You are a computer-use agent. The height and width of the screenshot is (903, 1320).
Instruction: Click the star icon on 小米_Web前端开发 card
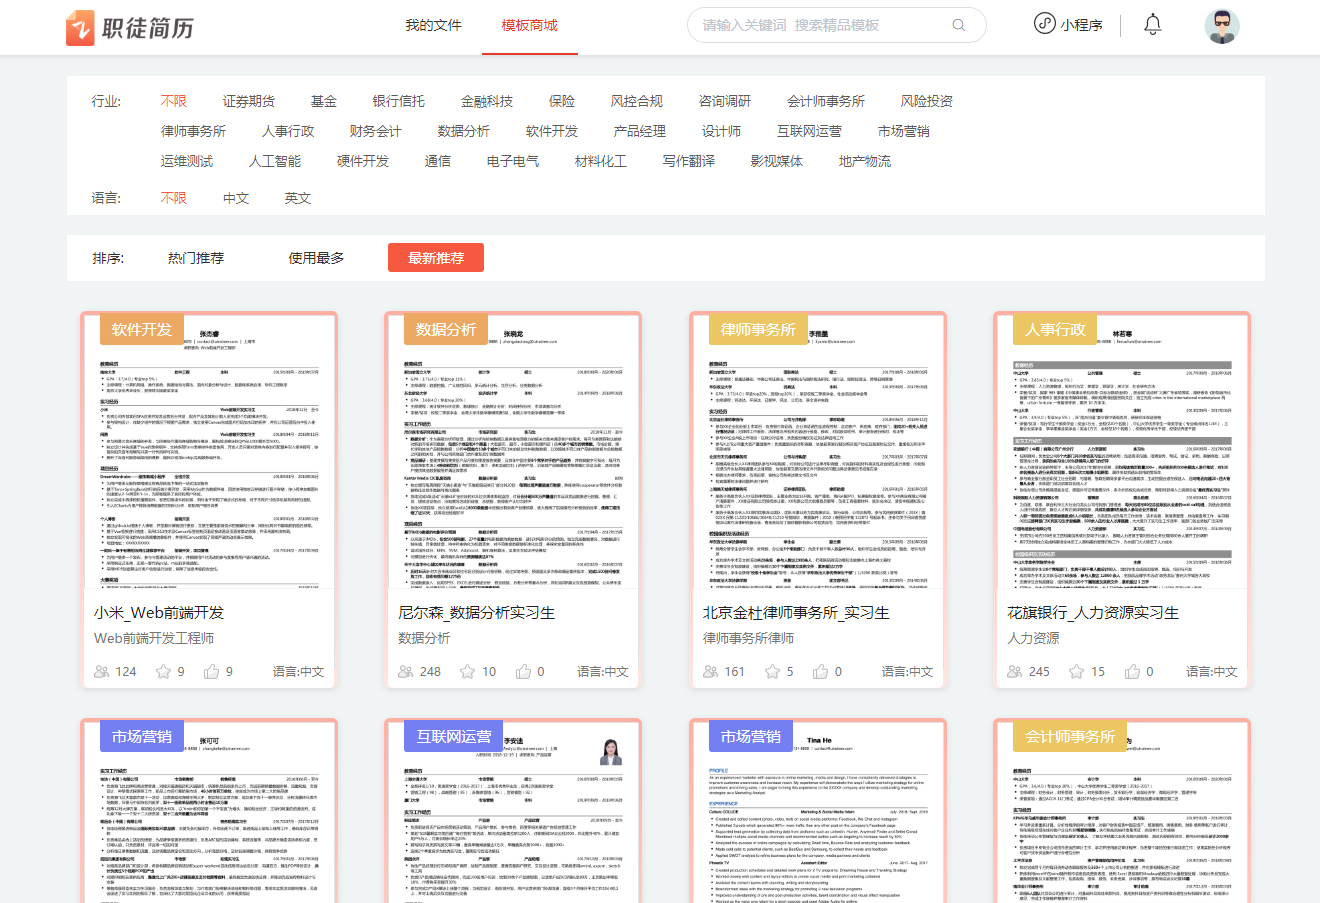click(163, 671)
